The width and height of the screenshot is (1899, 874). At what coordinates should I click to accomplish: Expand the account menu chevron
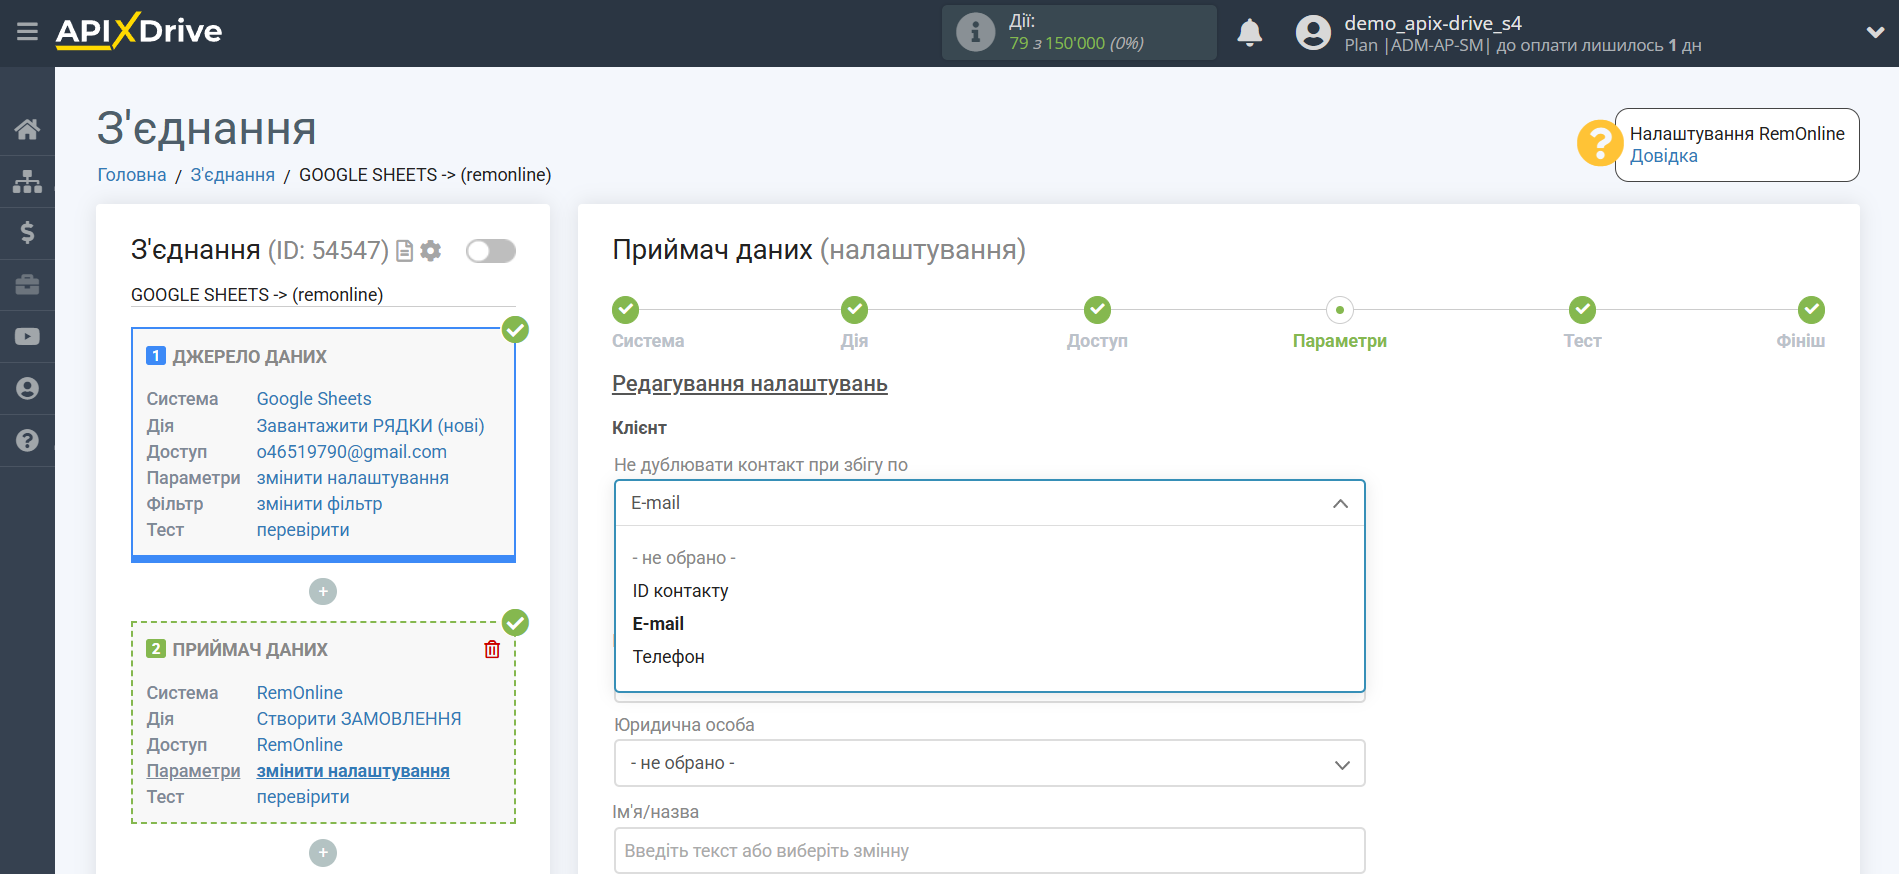coord(1875,32)
